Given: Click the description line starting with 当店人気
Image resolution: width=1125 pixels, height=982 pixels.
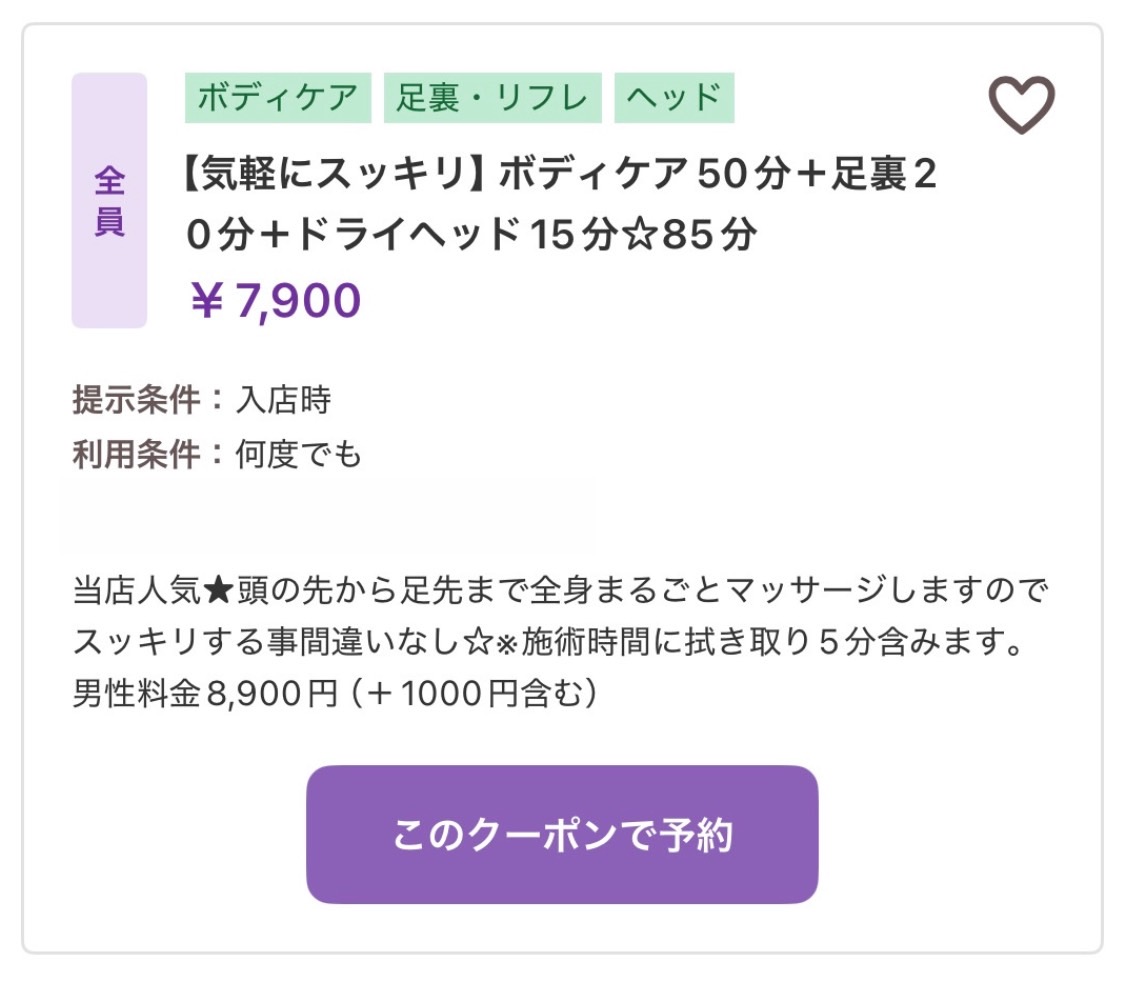Looking at the screenshot, I should tap(560, 590).
